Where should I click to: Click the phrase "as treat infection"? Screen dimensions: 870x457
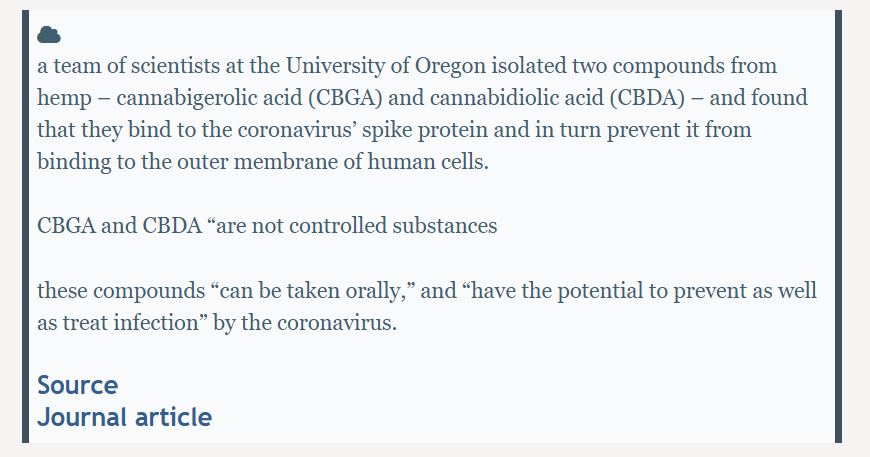pos(118,322)
